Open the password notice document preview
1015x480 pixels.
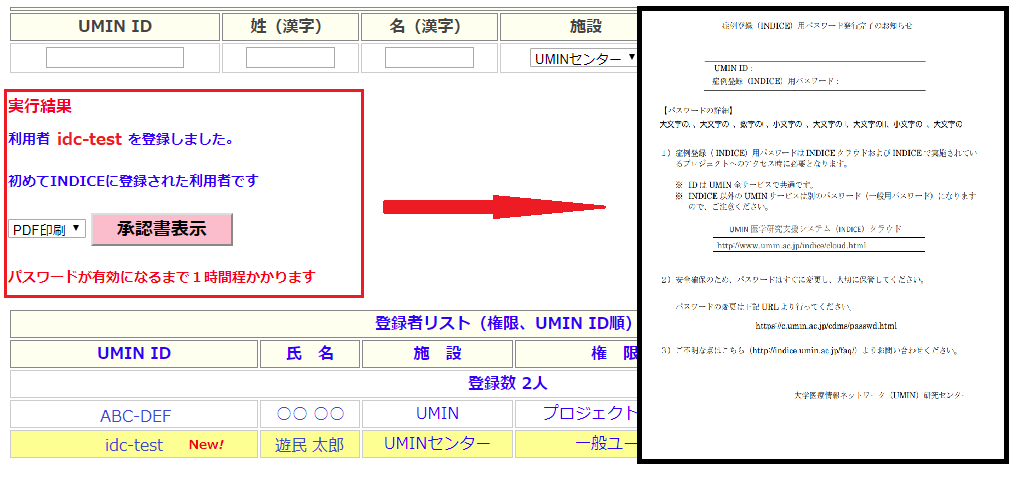(822, 235)
